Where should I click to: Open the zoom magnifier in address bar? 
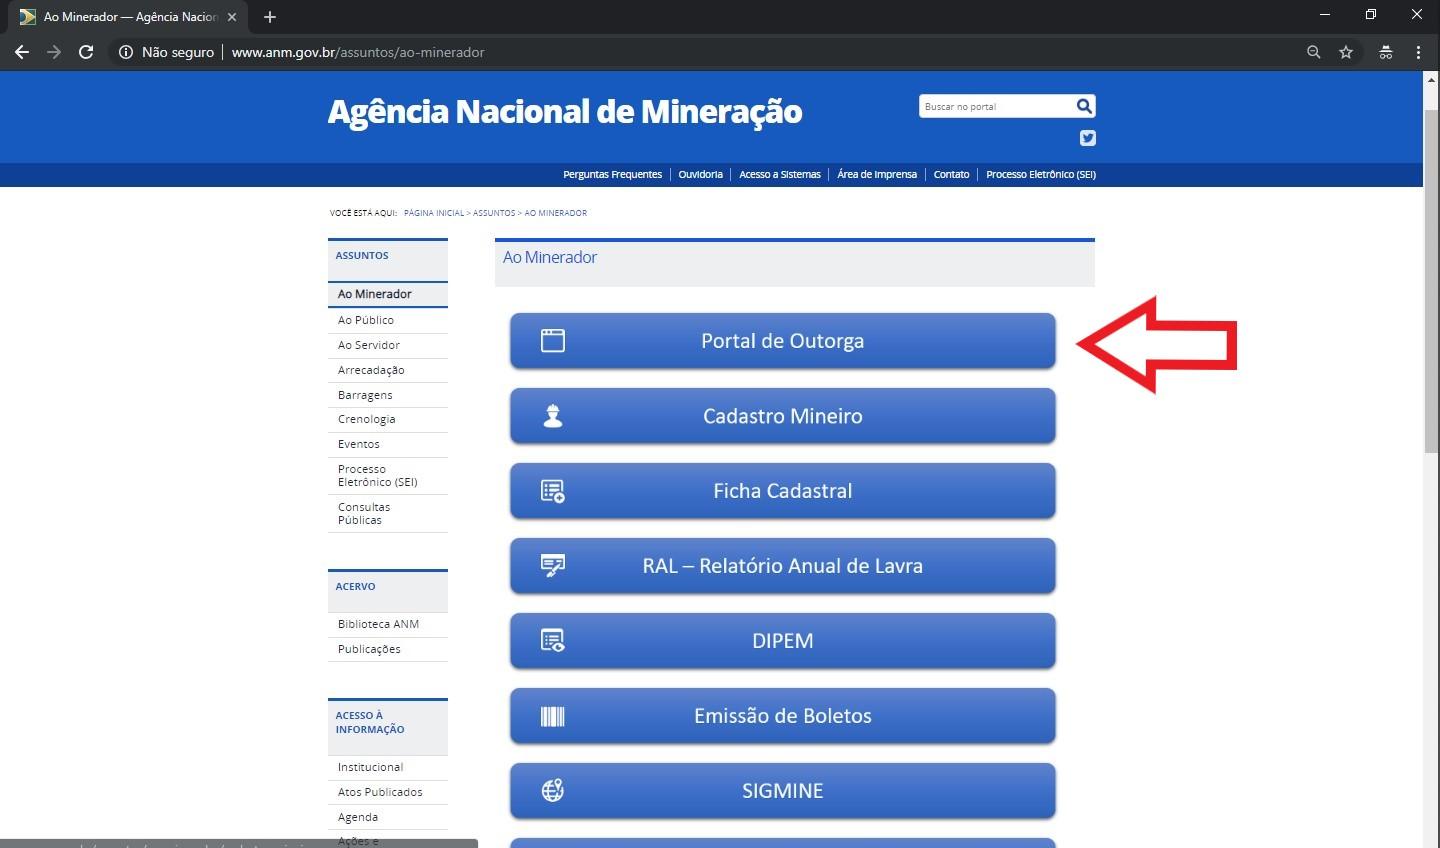coord(1314,52)
